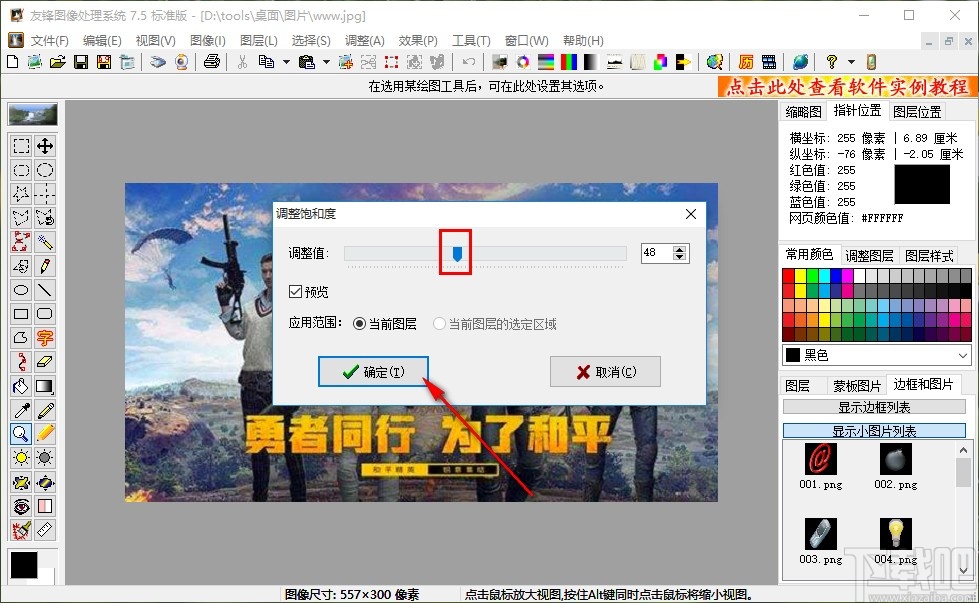
Task: Confirm saturation with 确定(T) button
Action: pos(373,372)
